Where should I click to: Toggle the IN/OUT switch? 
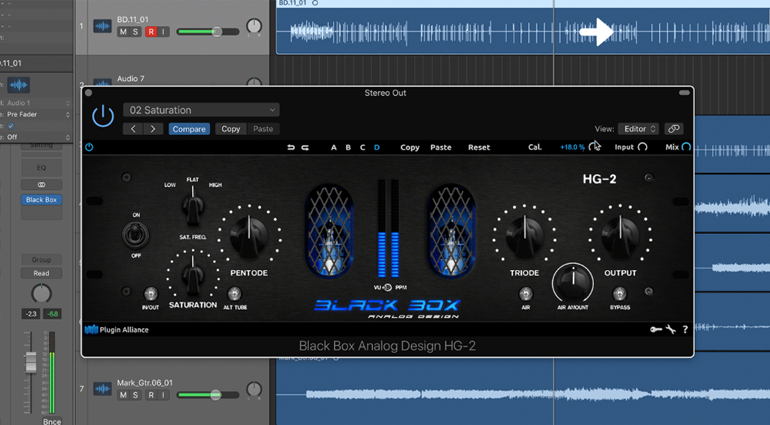pyautogui.click(x=150, y=294)
